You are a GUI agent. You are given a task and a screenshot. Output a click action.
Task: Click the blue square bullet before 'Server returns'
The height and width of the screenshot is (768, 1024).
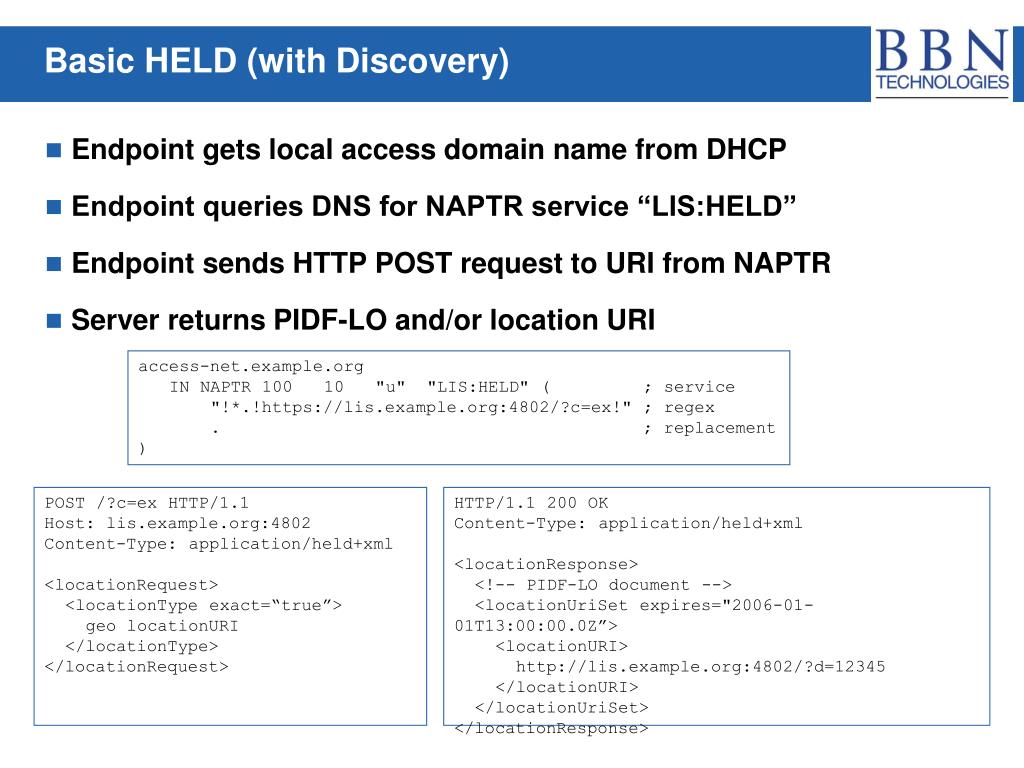coord(54,321)
